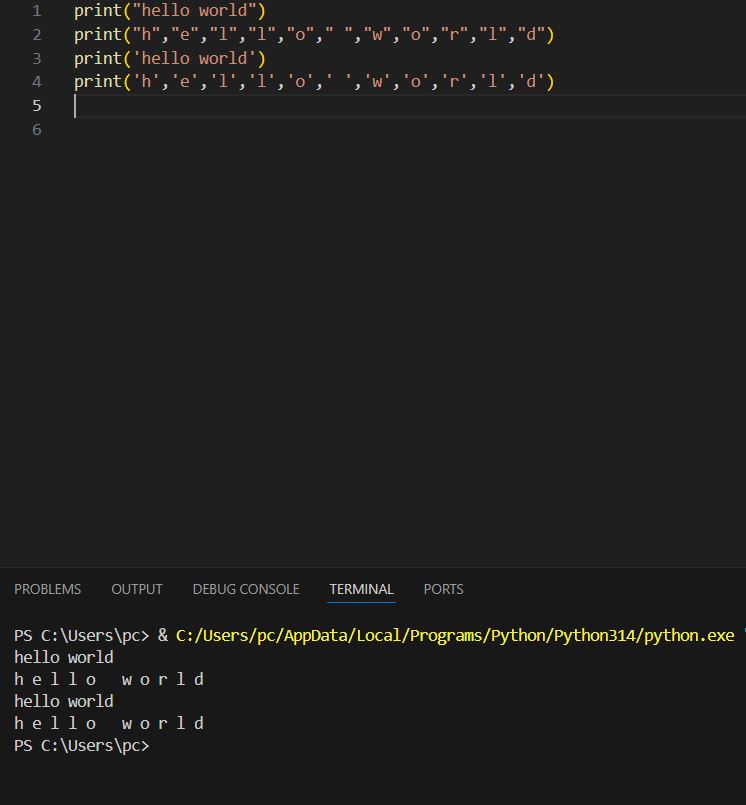Click the last spaced-out hello world output
The image size is (746, 805).
tap(109, 723)
